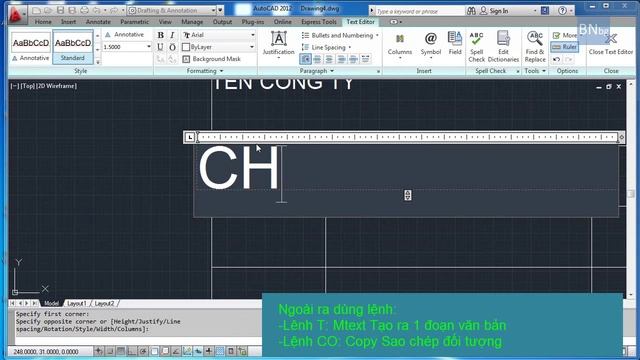Expand the Formatting panel

coord(204,71)
